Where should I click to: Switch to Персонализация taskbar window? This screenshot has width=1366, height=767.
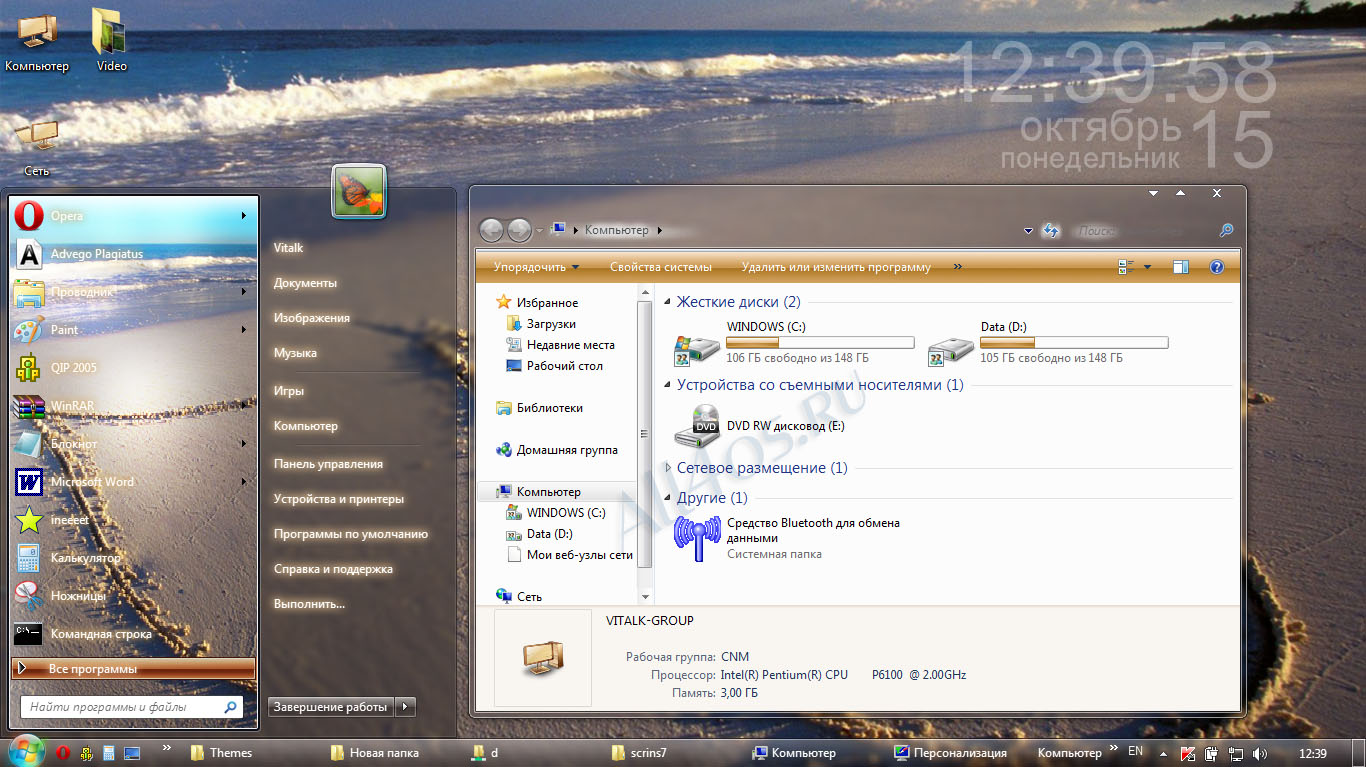tap(950, 753)
